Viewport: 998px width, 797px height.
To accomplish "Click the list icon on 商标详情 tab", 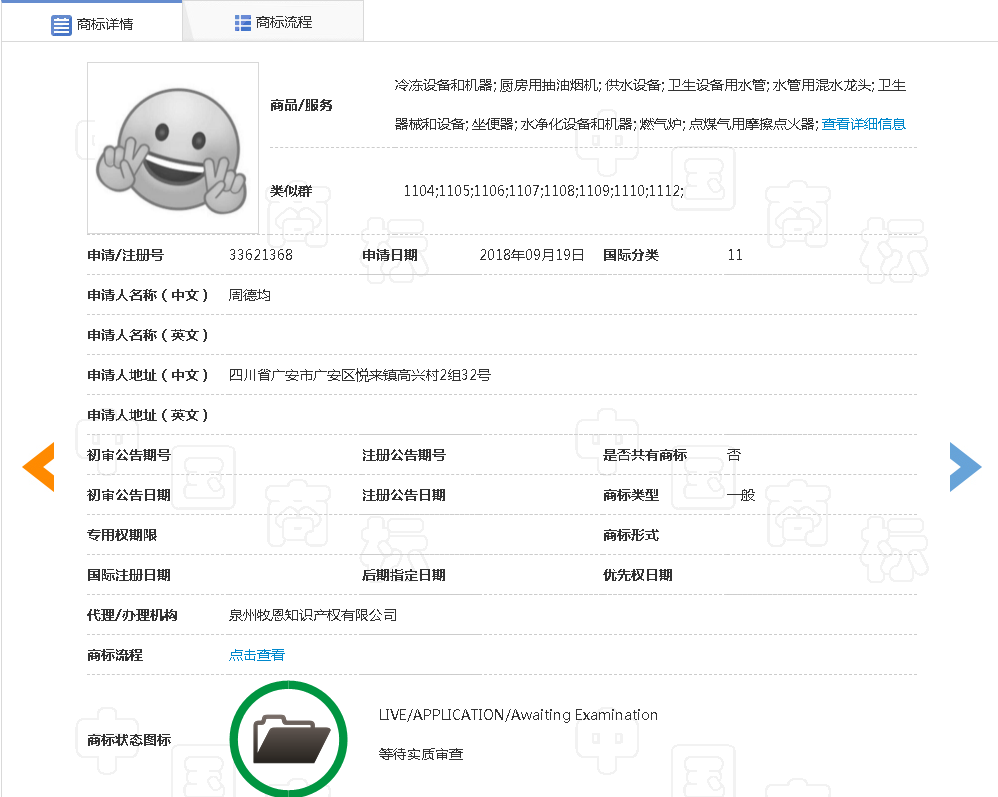I will point(61,24).
